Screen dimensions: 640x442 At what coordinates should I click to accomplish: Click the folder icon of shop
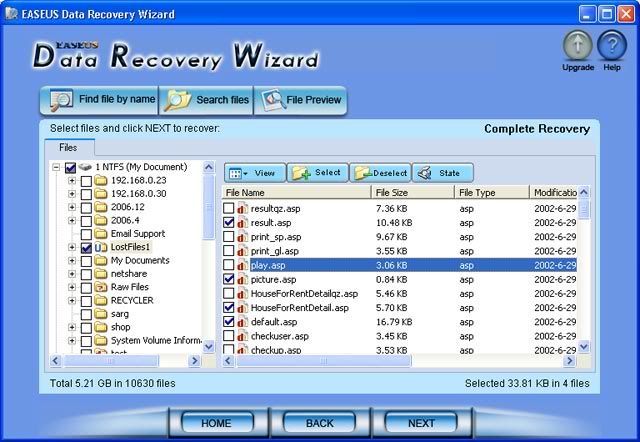100,327
